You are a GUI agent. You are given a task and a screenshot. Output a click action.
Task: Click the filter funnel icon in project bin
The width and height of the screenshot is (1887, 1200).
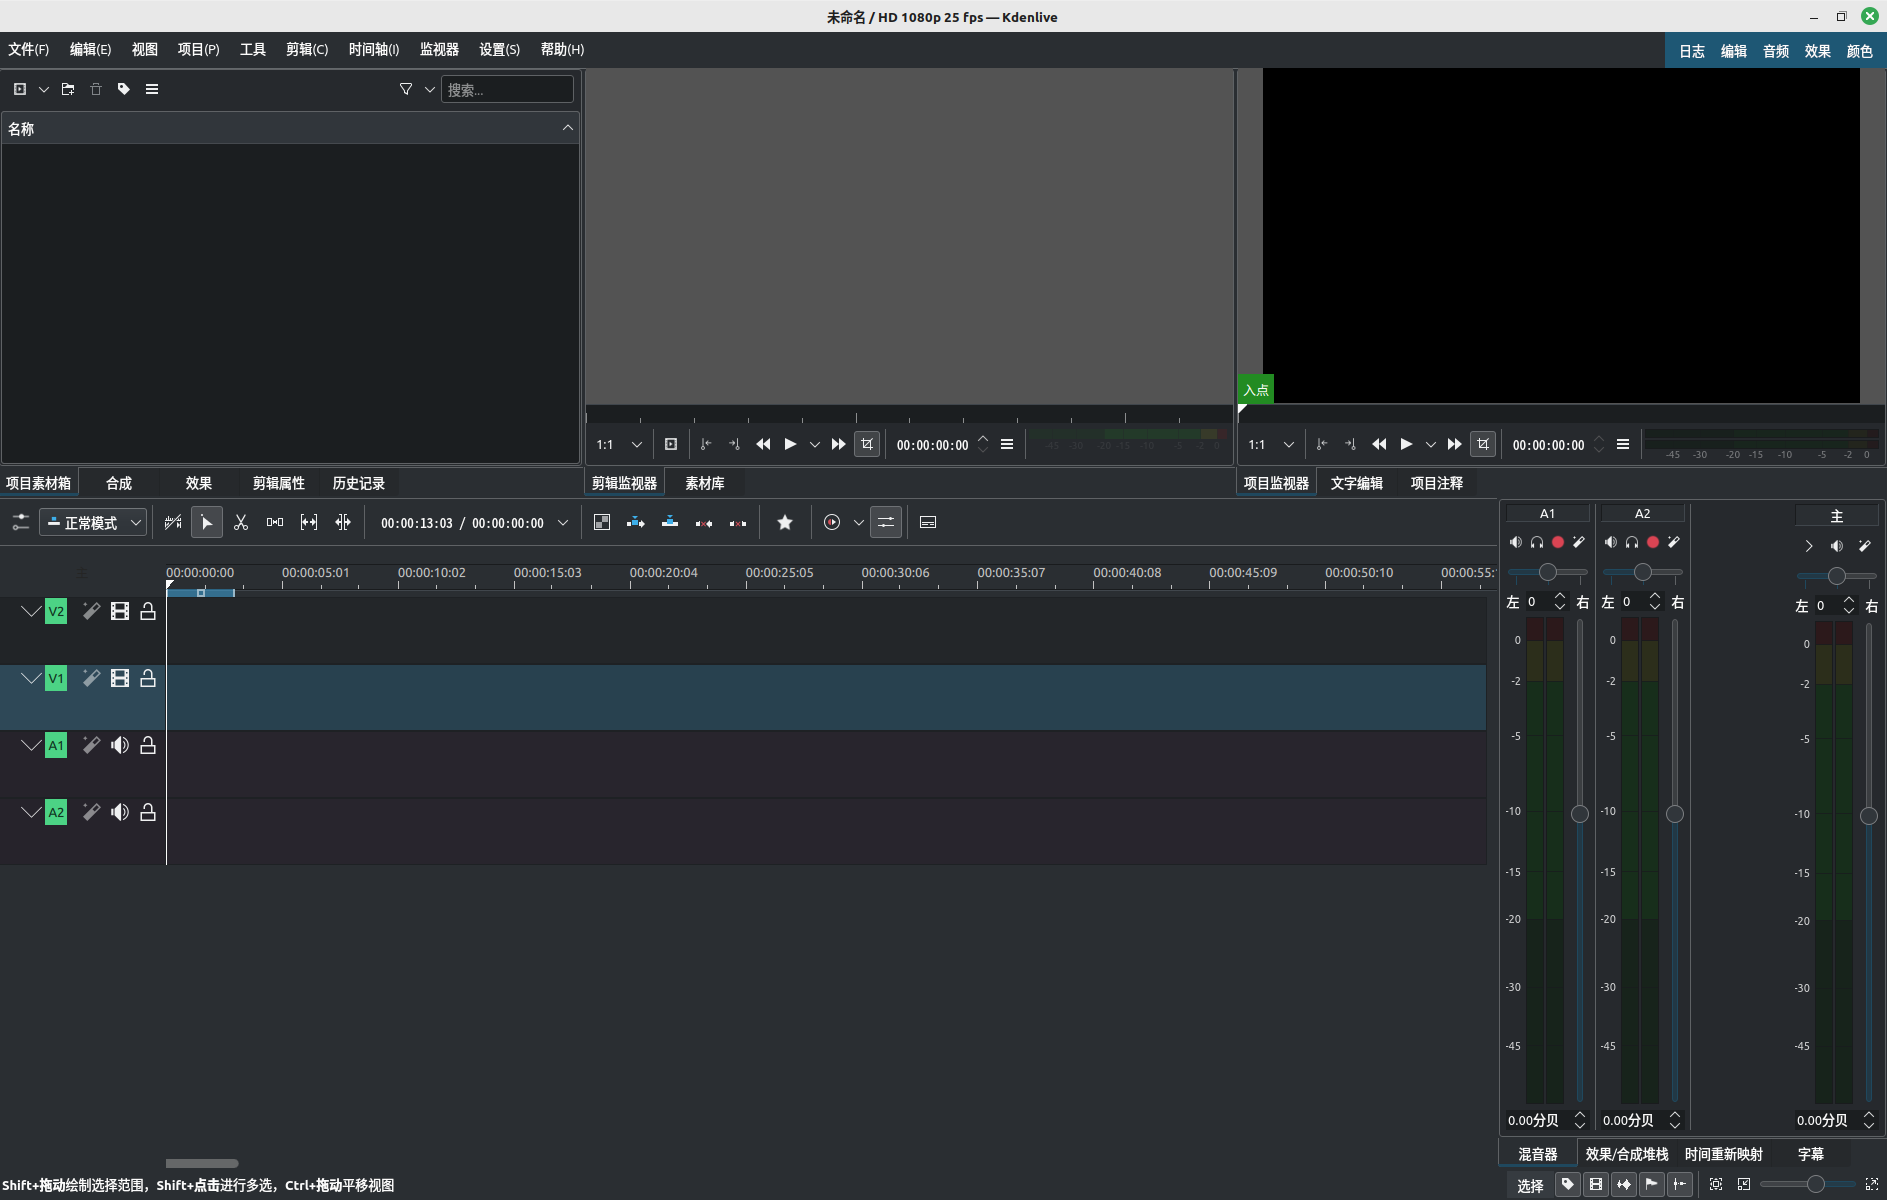tap(406, 89)
